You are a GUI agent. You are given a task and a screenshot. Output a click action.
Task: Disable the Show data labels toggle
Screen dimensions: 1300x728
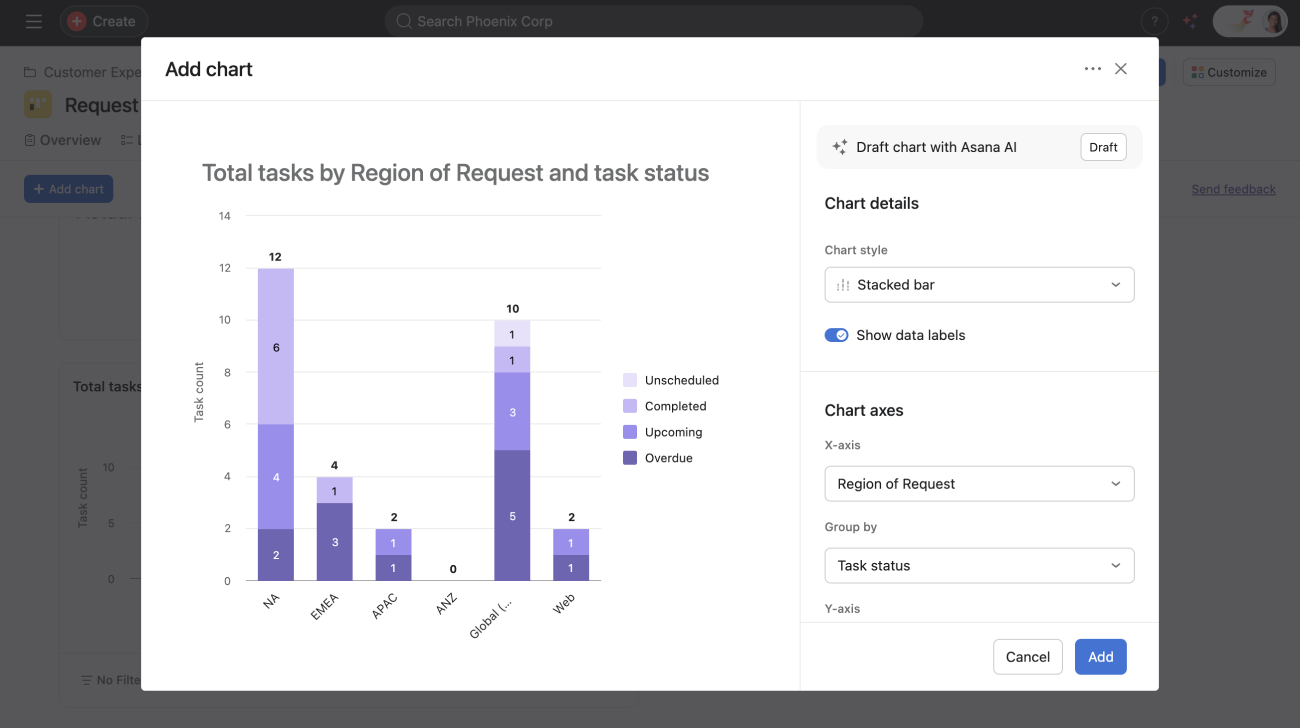pyautogui.click(x=836, y=335)
